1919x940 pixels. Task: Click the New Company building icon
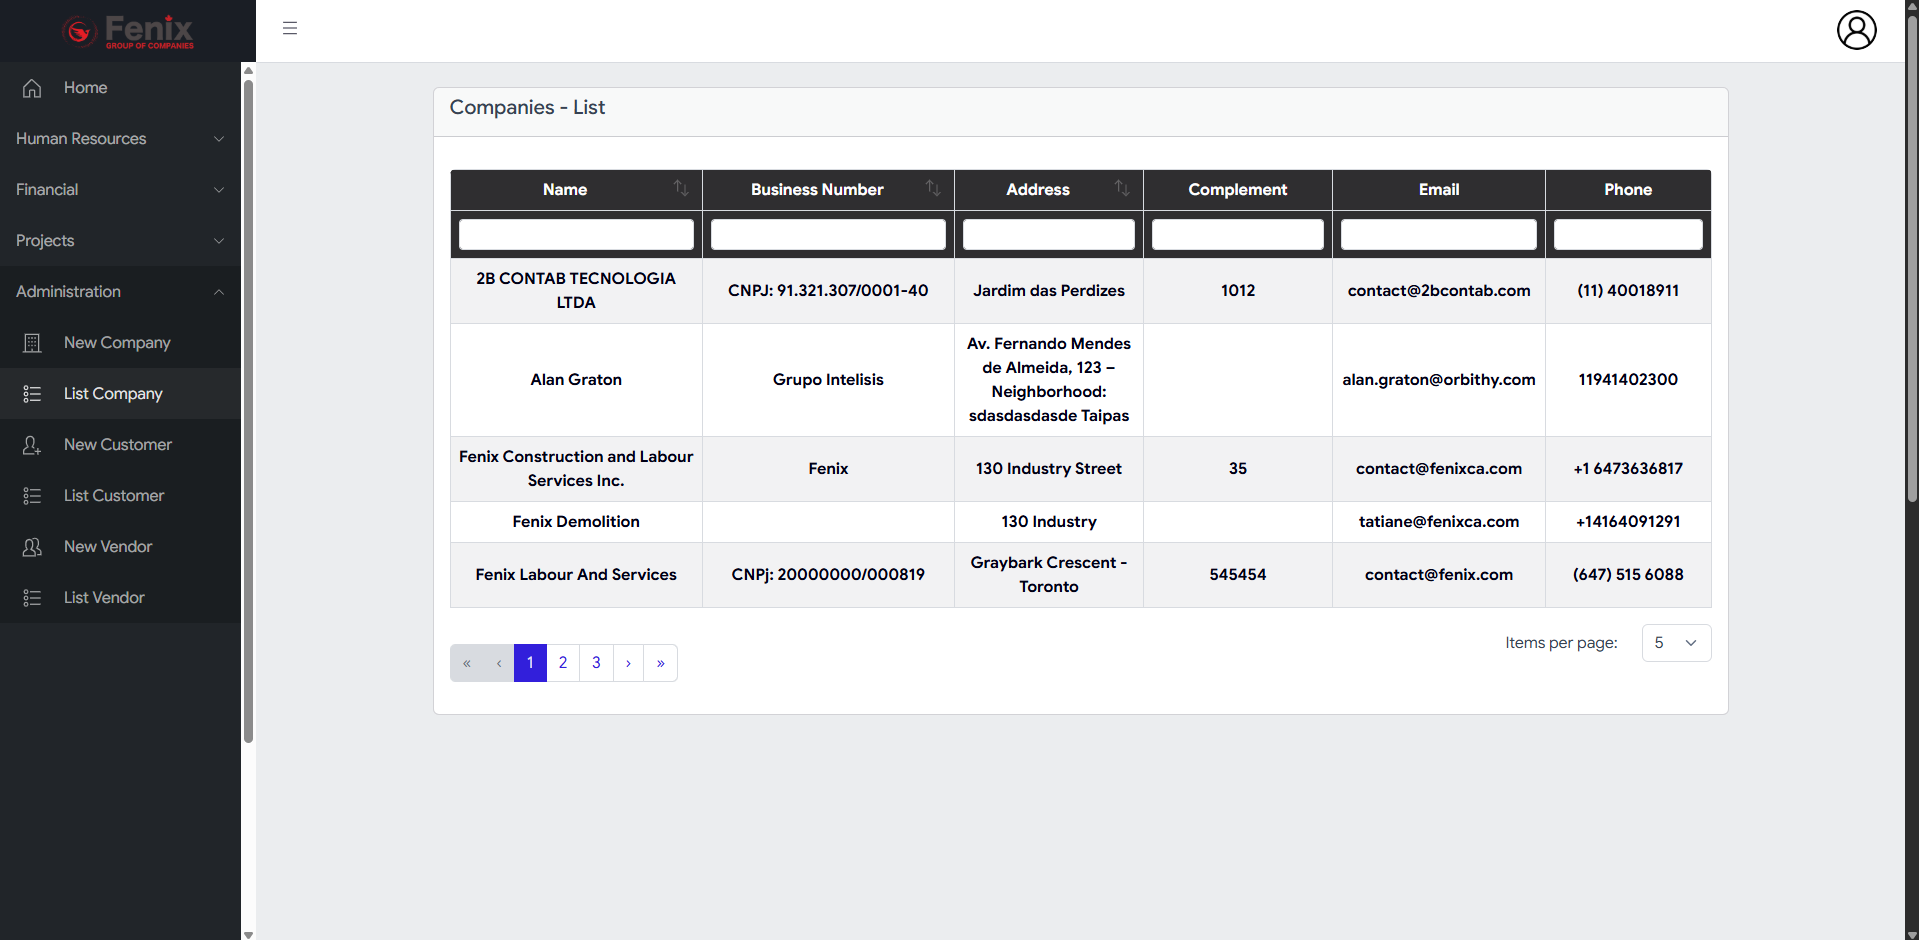pos(32,343)
